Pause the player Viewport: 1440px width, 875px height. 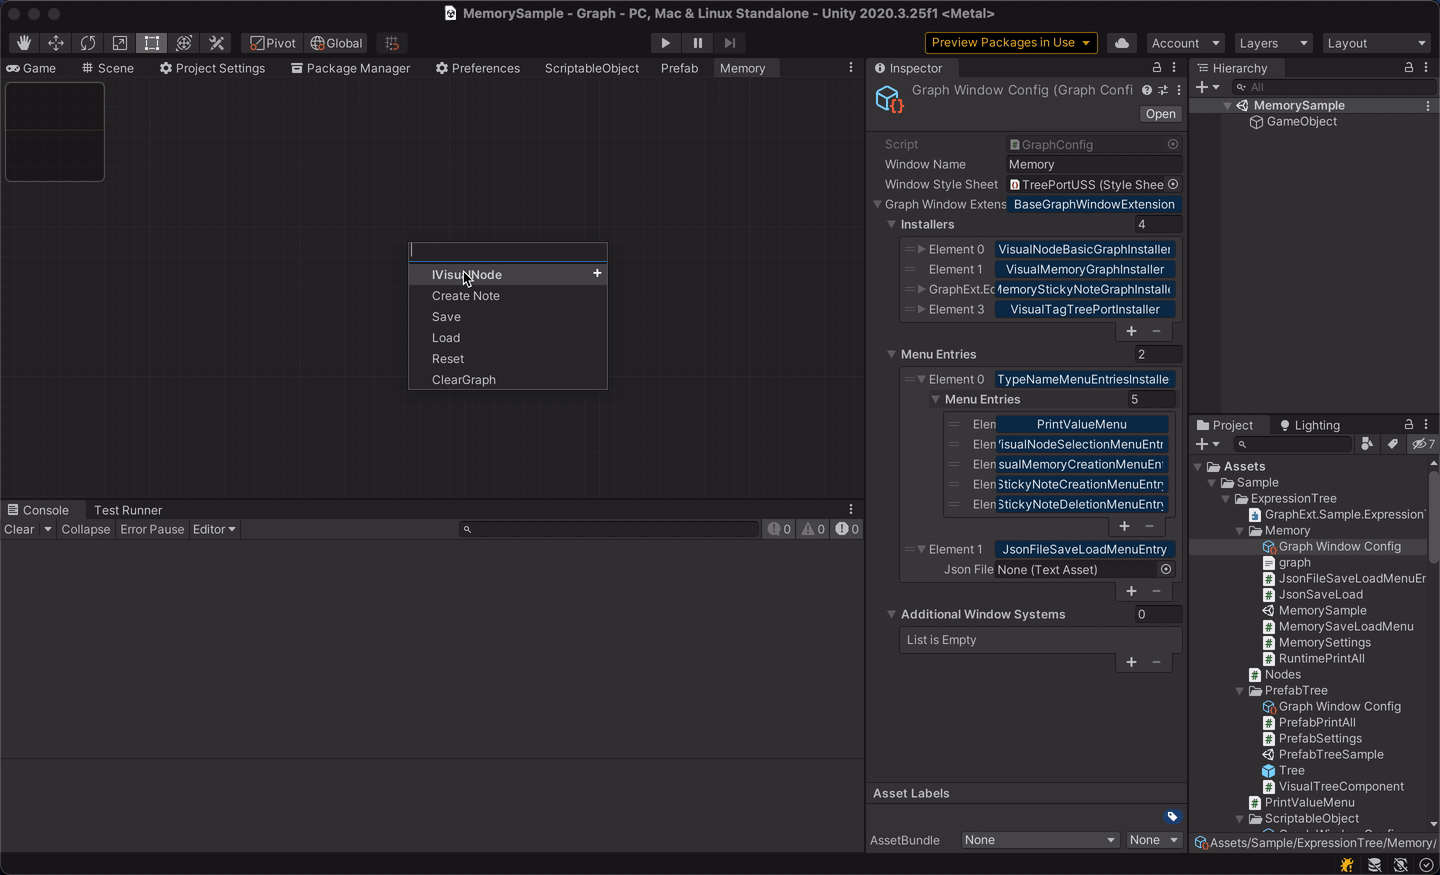[698, 43]
